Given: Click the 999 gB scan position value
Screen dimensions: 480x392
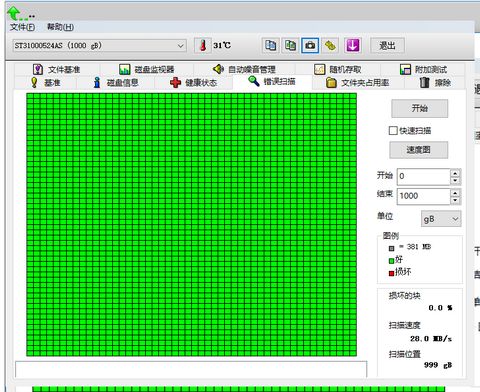Looking at the screenshot, I should [438, 365].
